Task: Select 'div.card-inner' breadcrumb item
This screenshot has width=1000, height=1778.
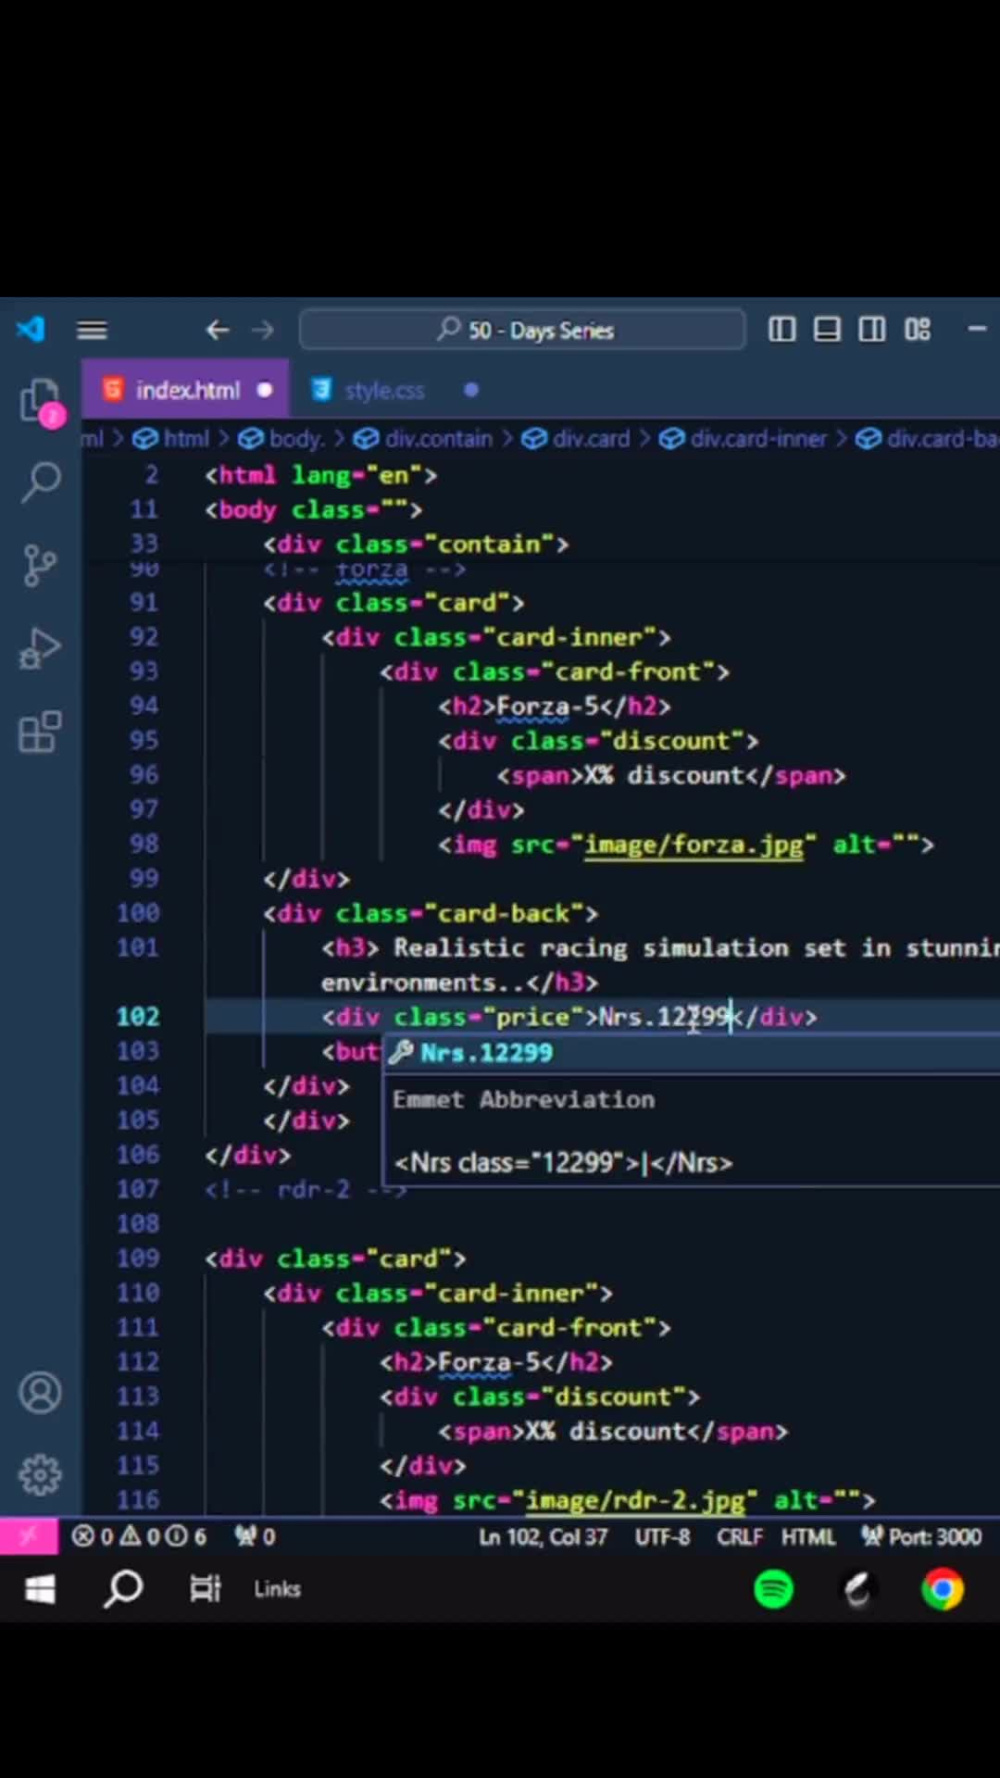Action: (x=758, y=438)
